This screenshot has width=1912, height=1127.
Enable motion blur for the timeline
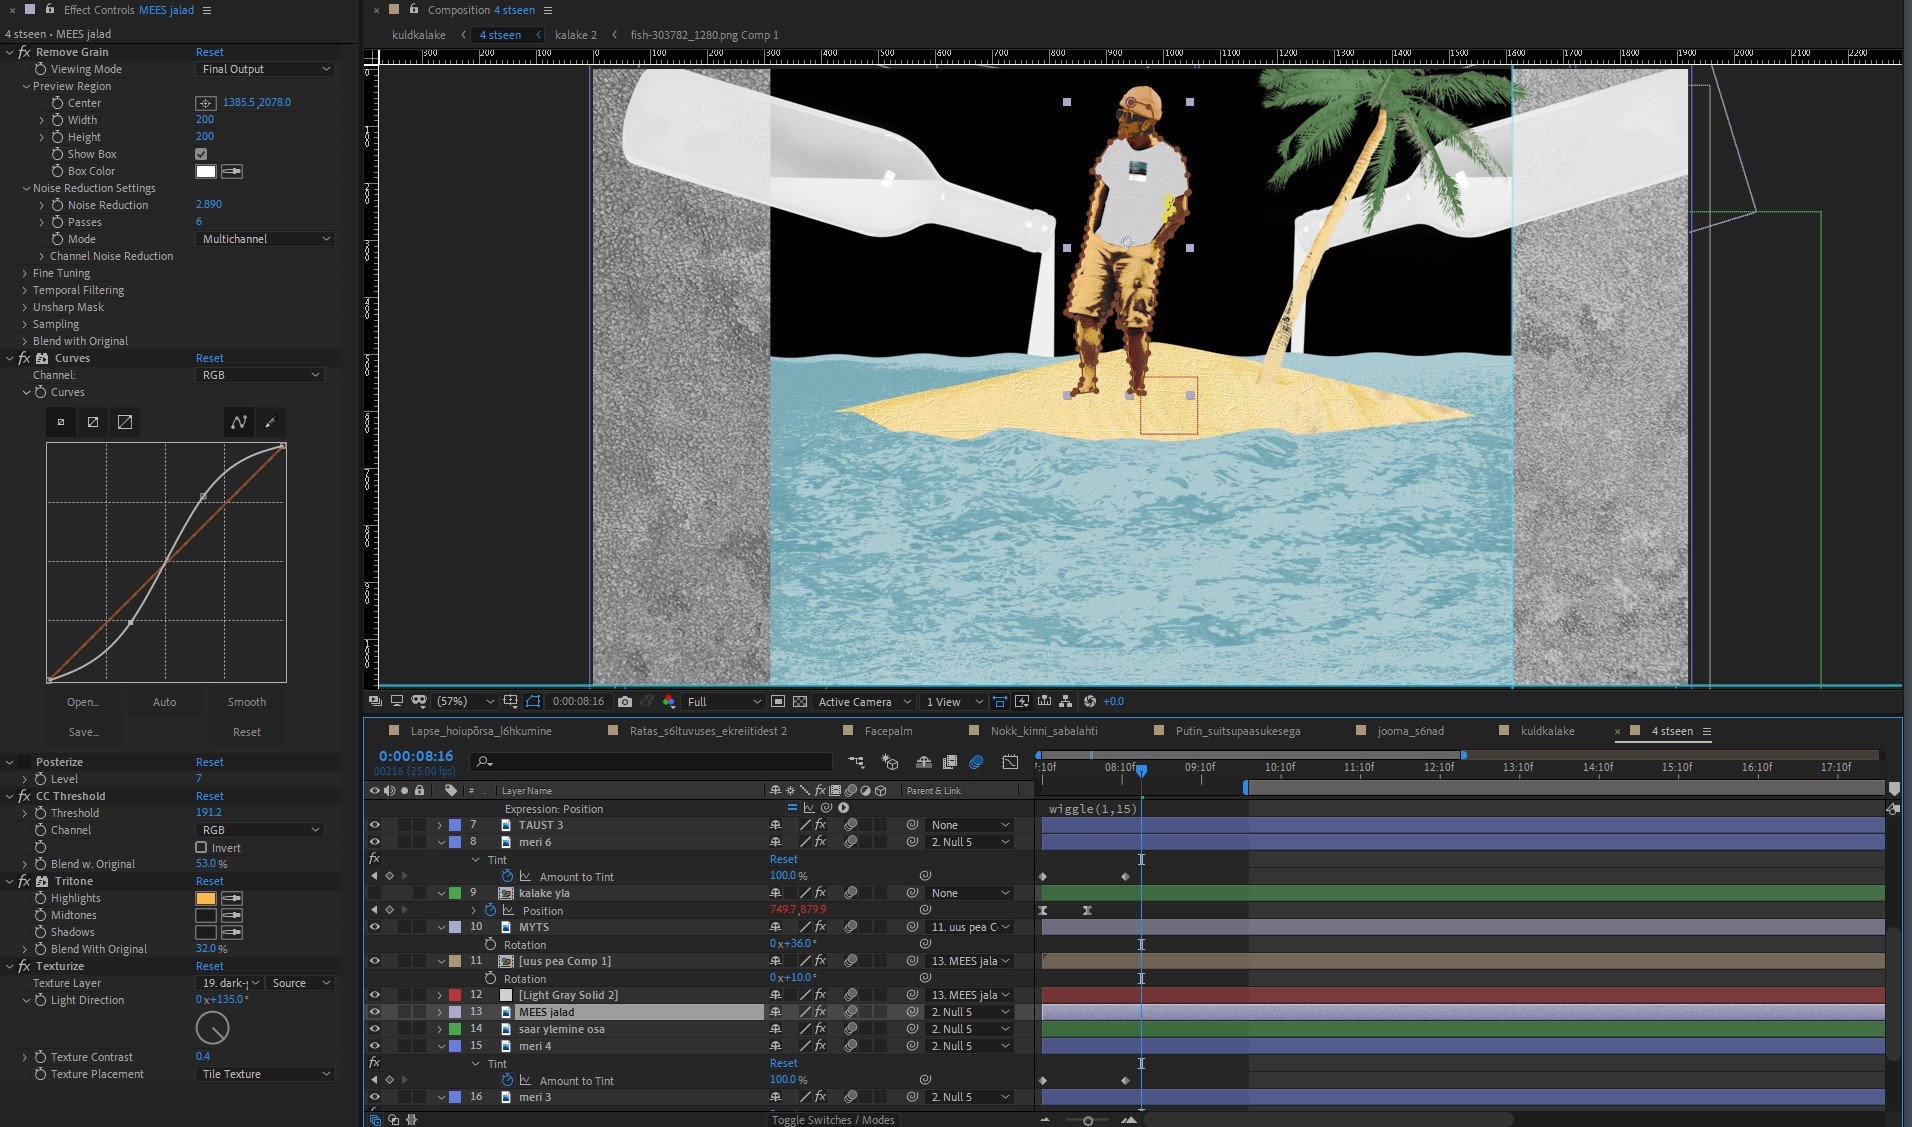pyautogui.click(x=976, y=763)
